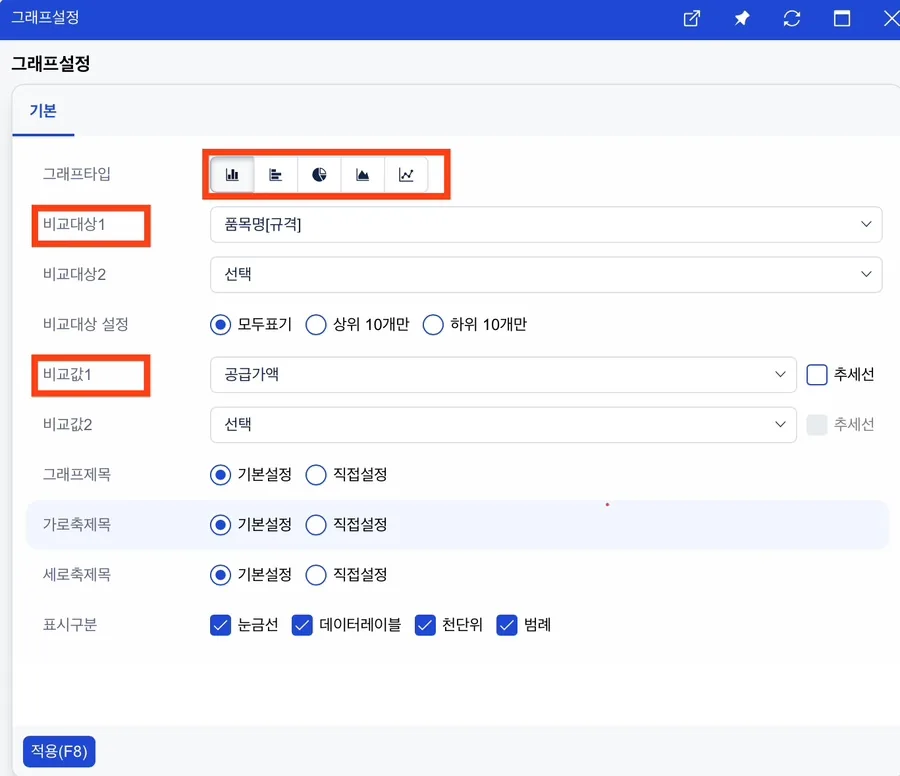The height and width of the screenshot is (776, 900).
Task: Select the pie chart graph type
Action: pos(319,174)
